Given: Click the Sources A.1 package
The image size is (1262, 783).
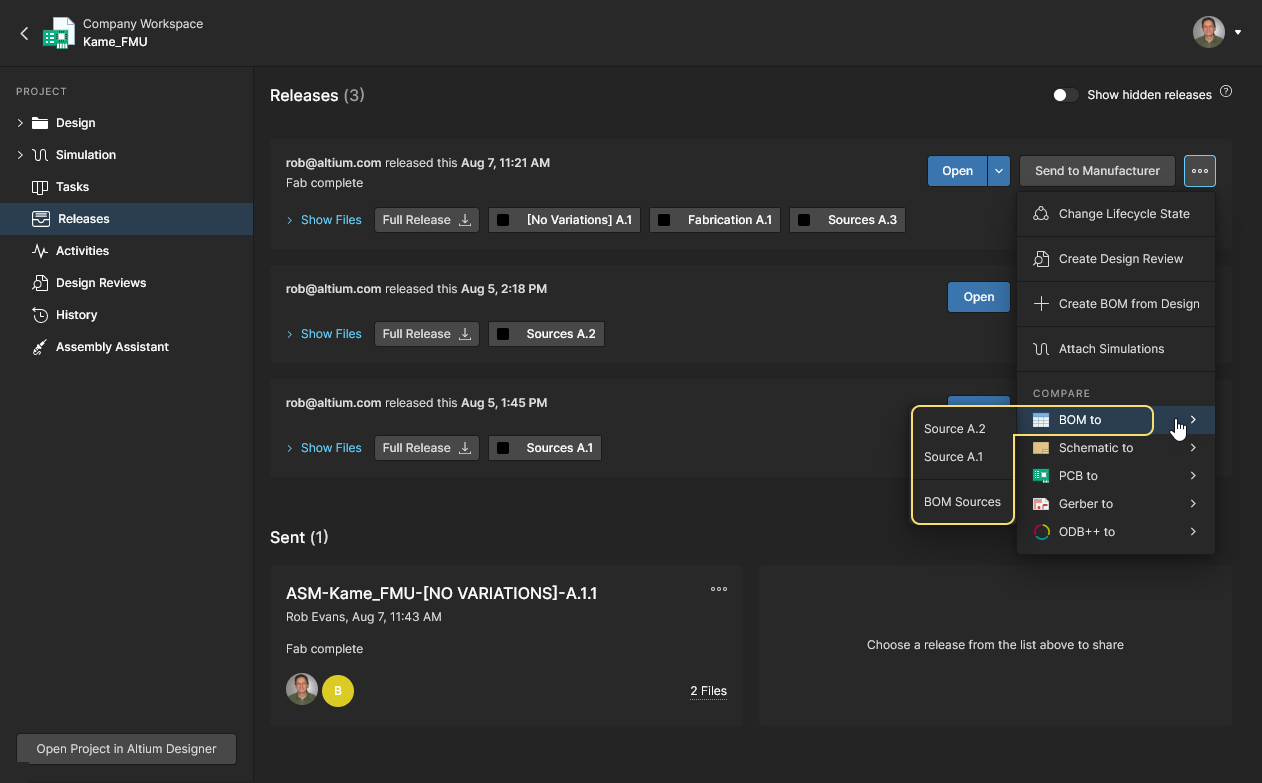Looking at the screenshot, I should (x=545, y=448).
